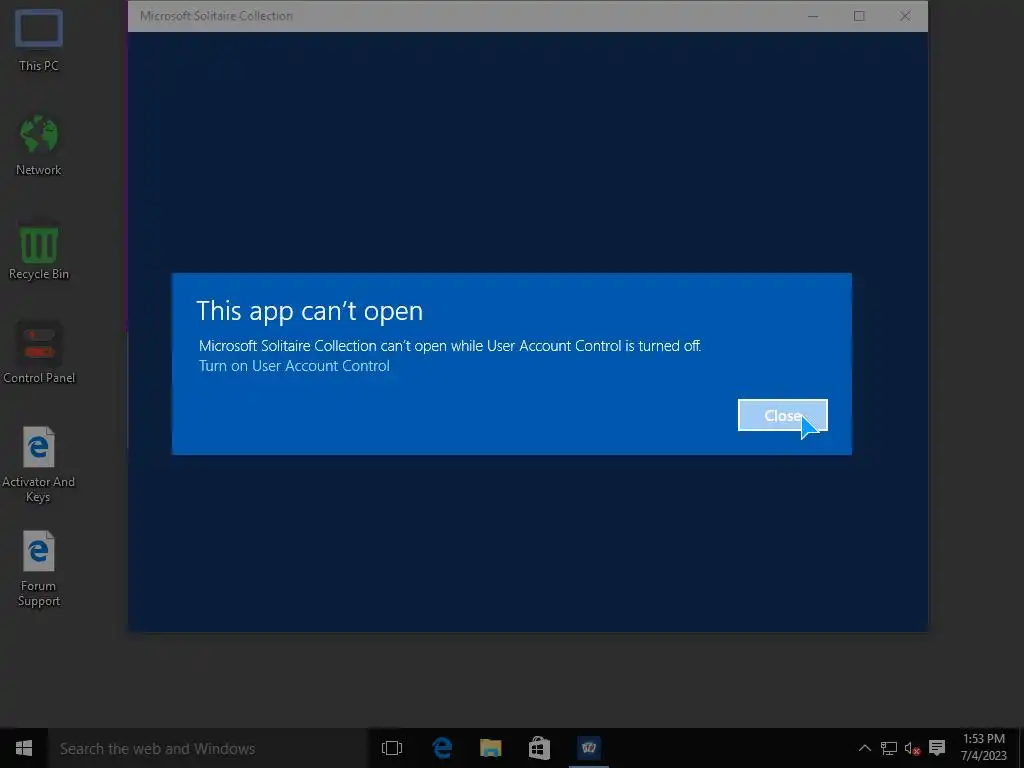Screen dimensions: 1024x768
Task: Open This PC desktop icon
Action: tap(39, 39)
